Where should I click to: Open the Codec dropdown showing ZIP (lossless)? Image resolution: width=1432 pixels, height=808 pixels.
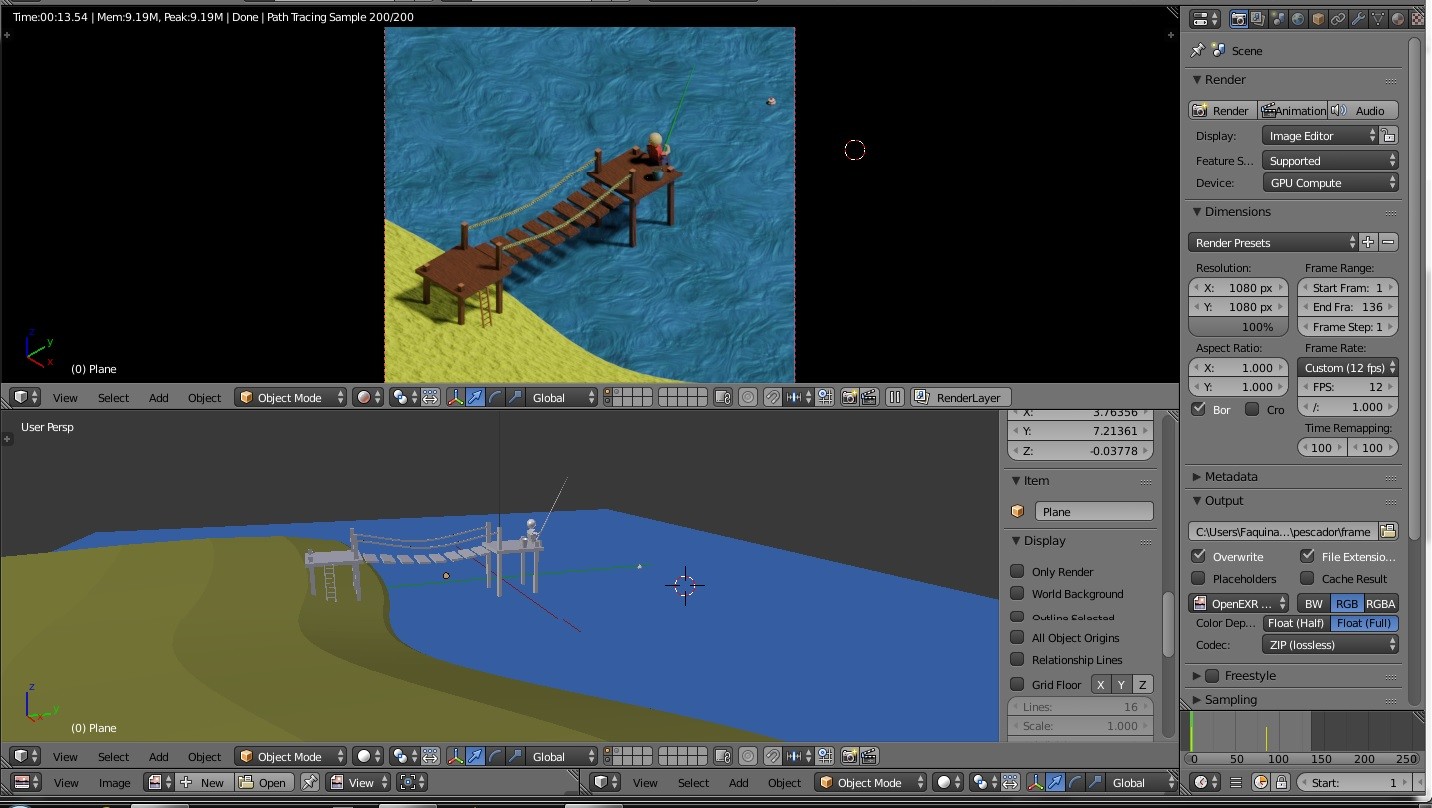1329,645
